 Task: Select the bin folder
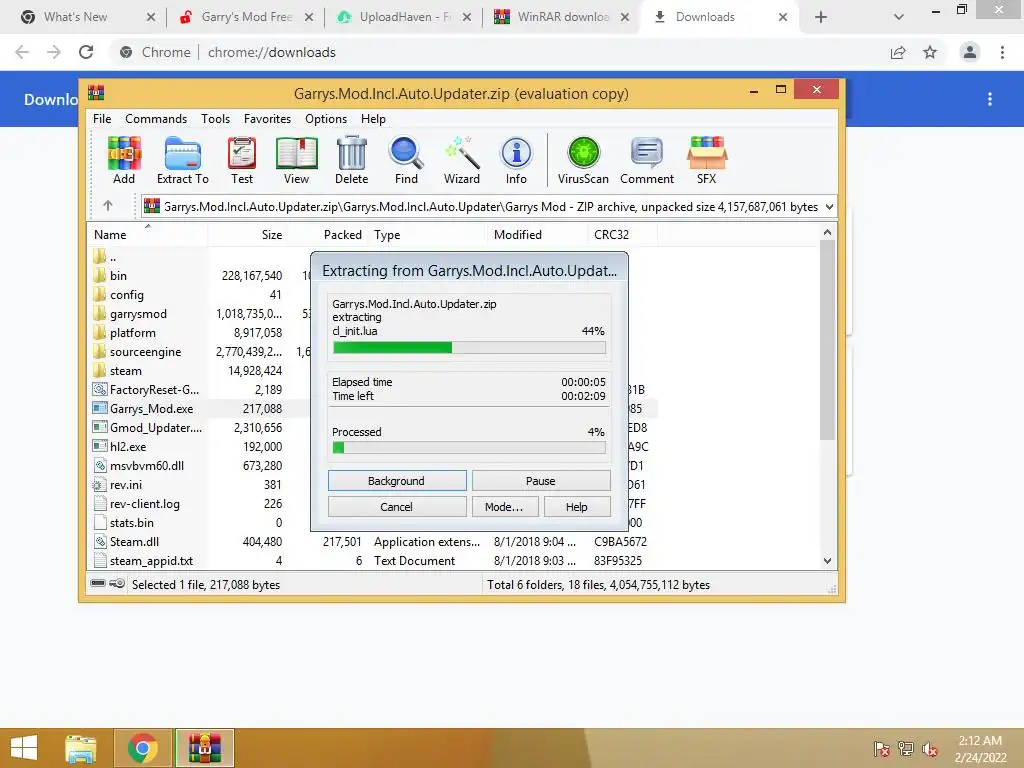[x=118, y=276]
